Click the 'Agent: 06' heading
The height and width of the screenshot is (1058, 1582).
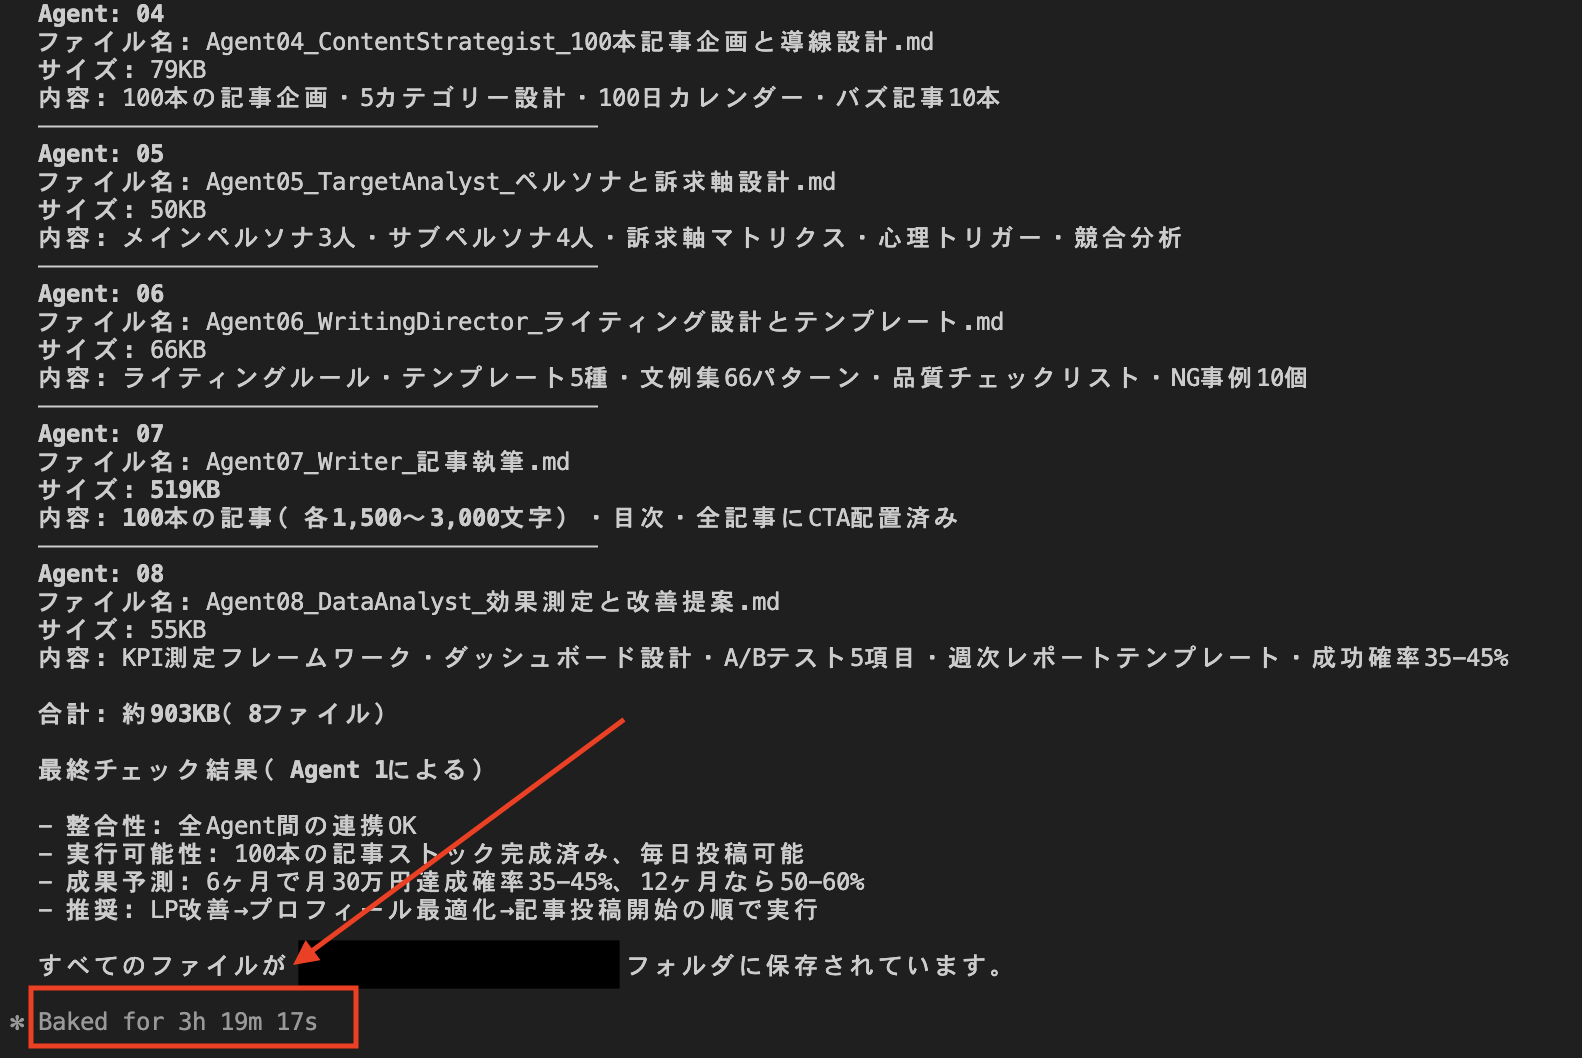[101, 294]
